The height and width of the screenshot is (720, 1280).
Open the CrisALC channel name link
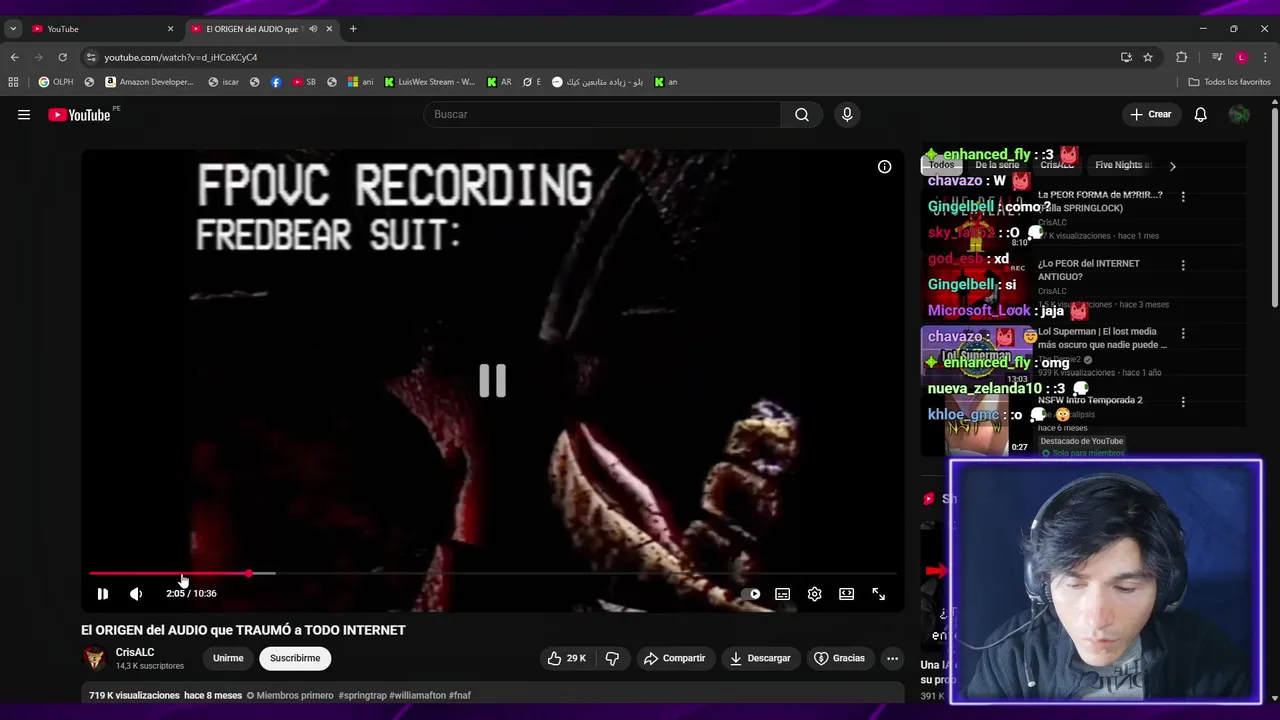[135, 652]
